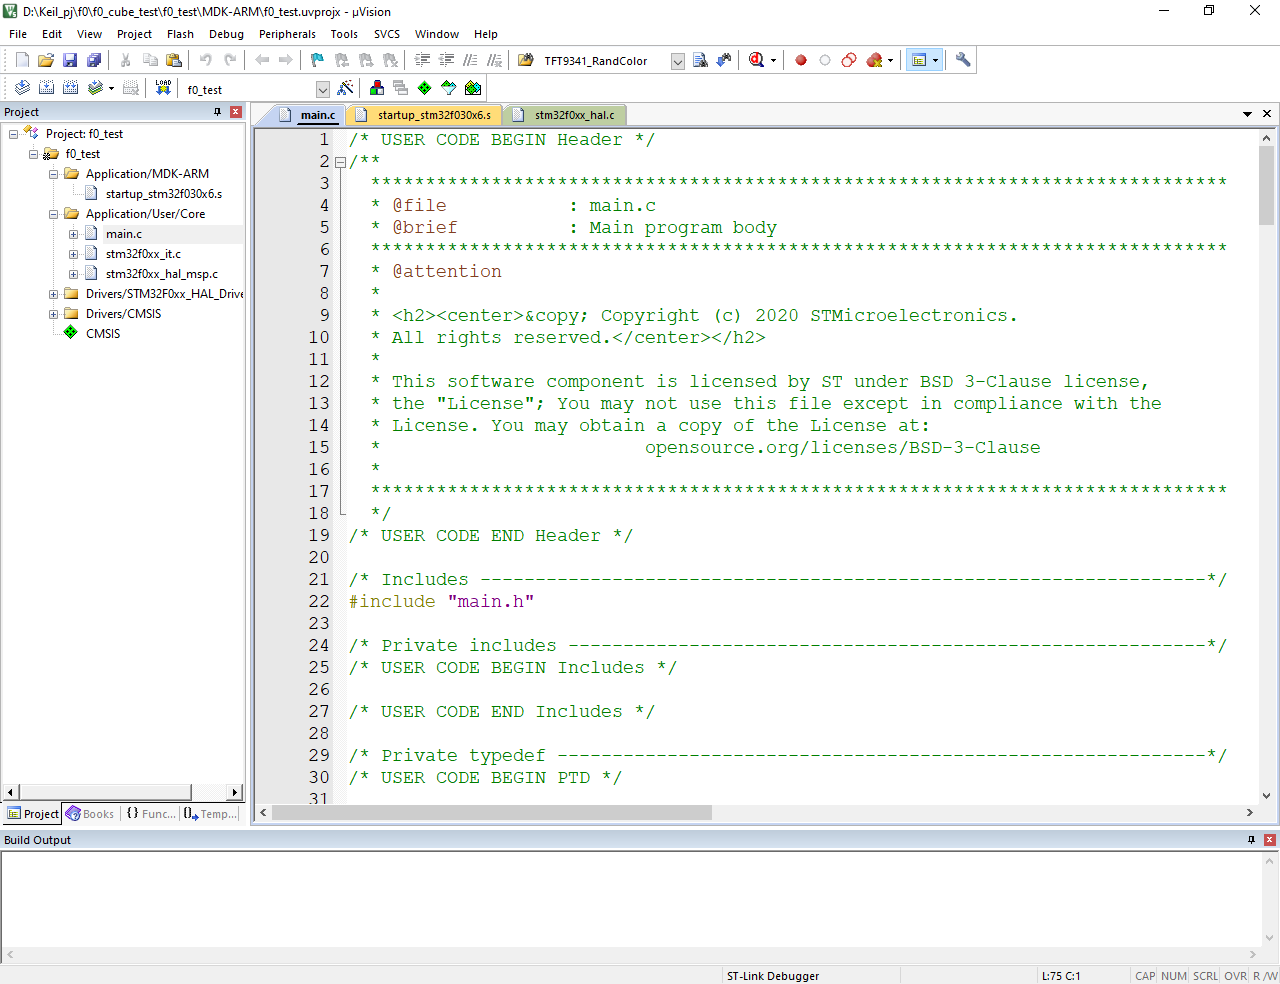Insert a breakpoint with the red dot icon
The image size is (1280, 984).
[801, 60]
